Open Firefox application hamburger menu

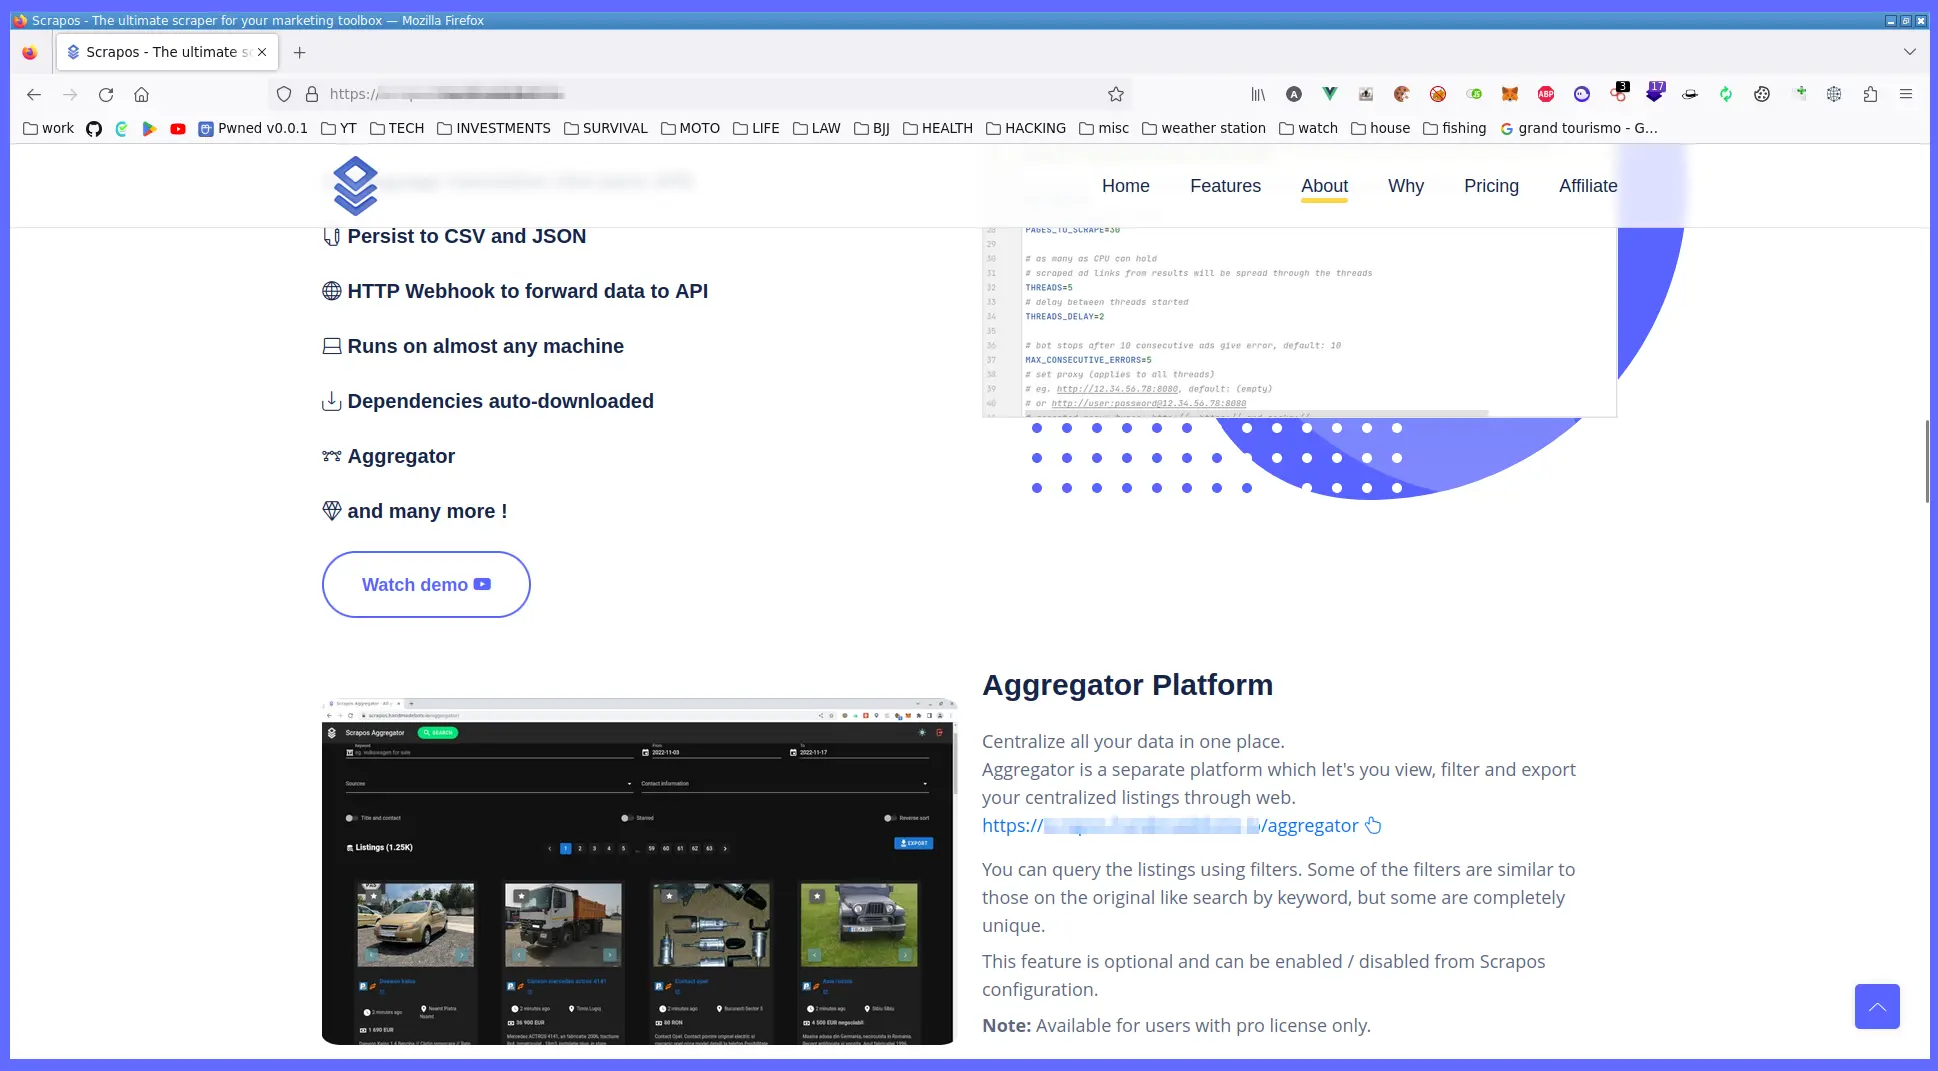coord(1906,94)
